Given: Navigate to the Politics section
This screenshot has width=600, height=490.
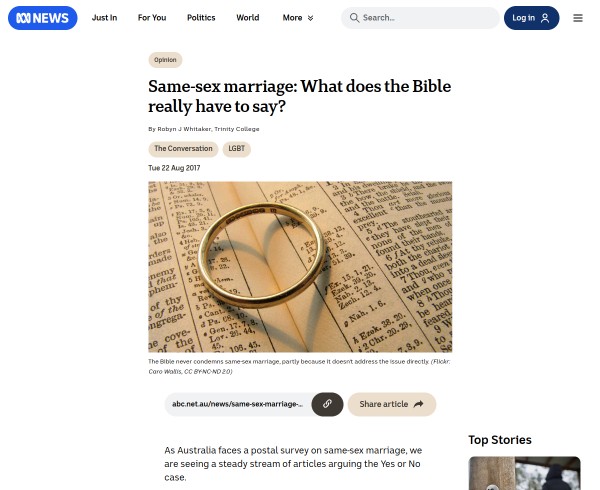Looking at the screenshot, I should tap(201, 18).
